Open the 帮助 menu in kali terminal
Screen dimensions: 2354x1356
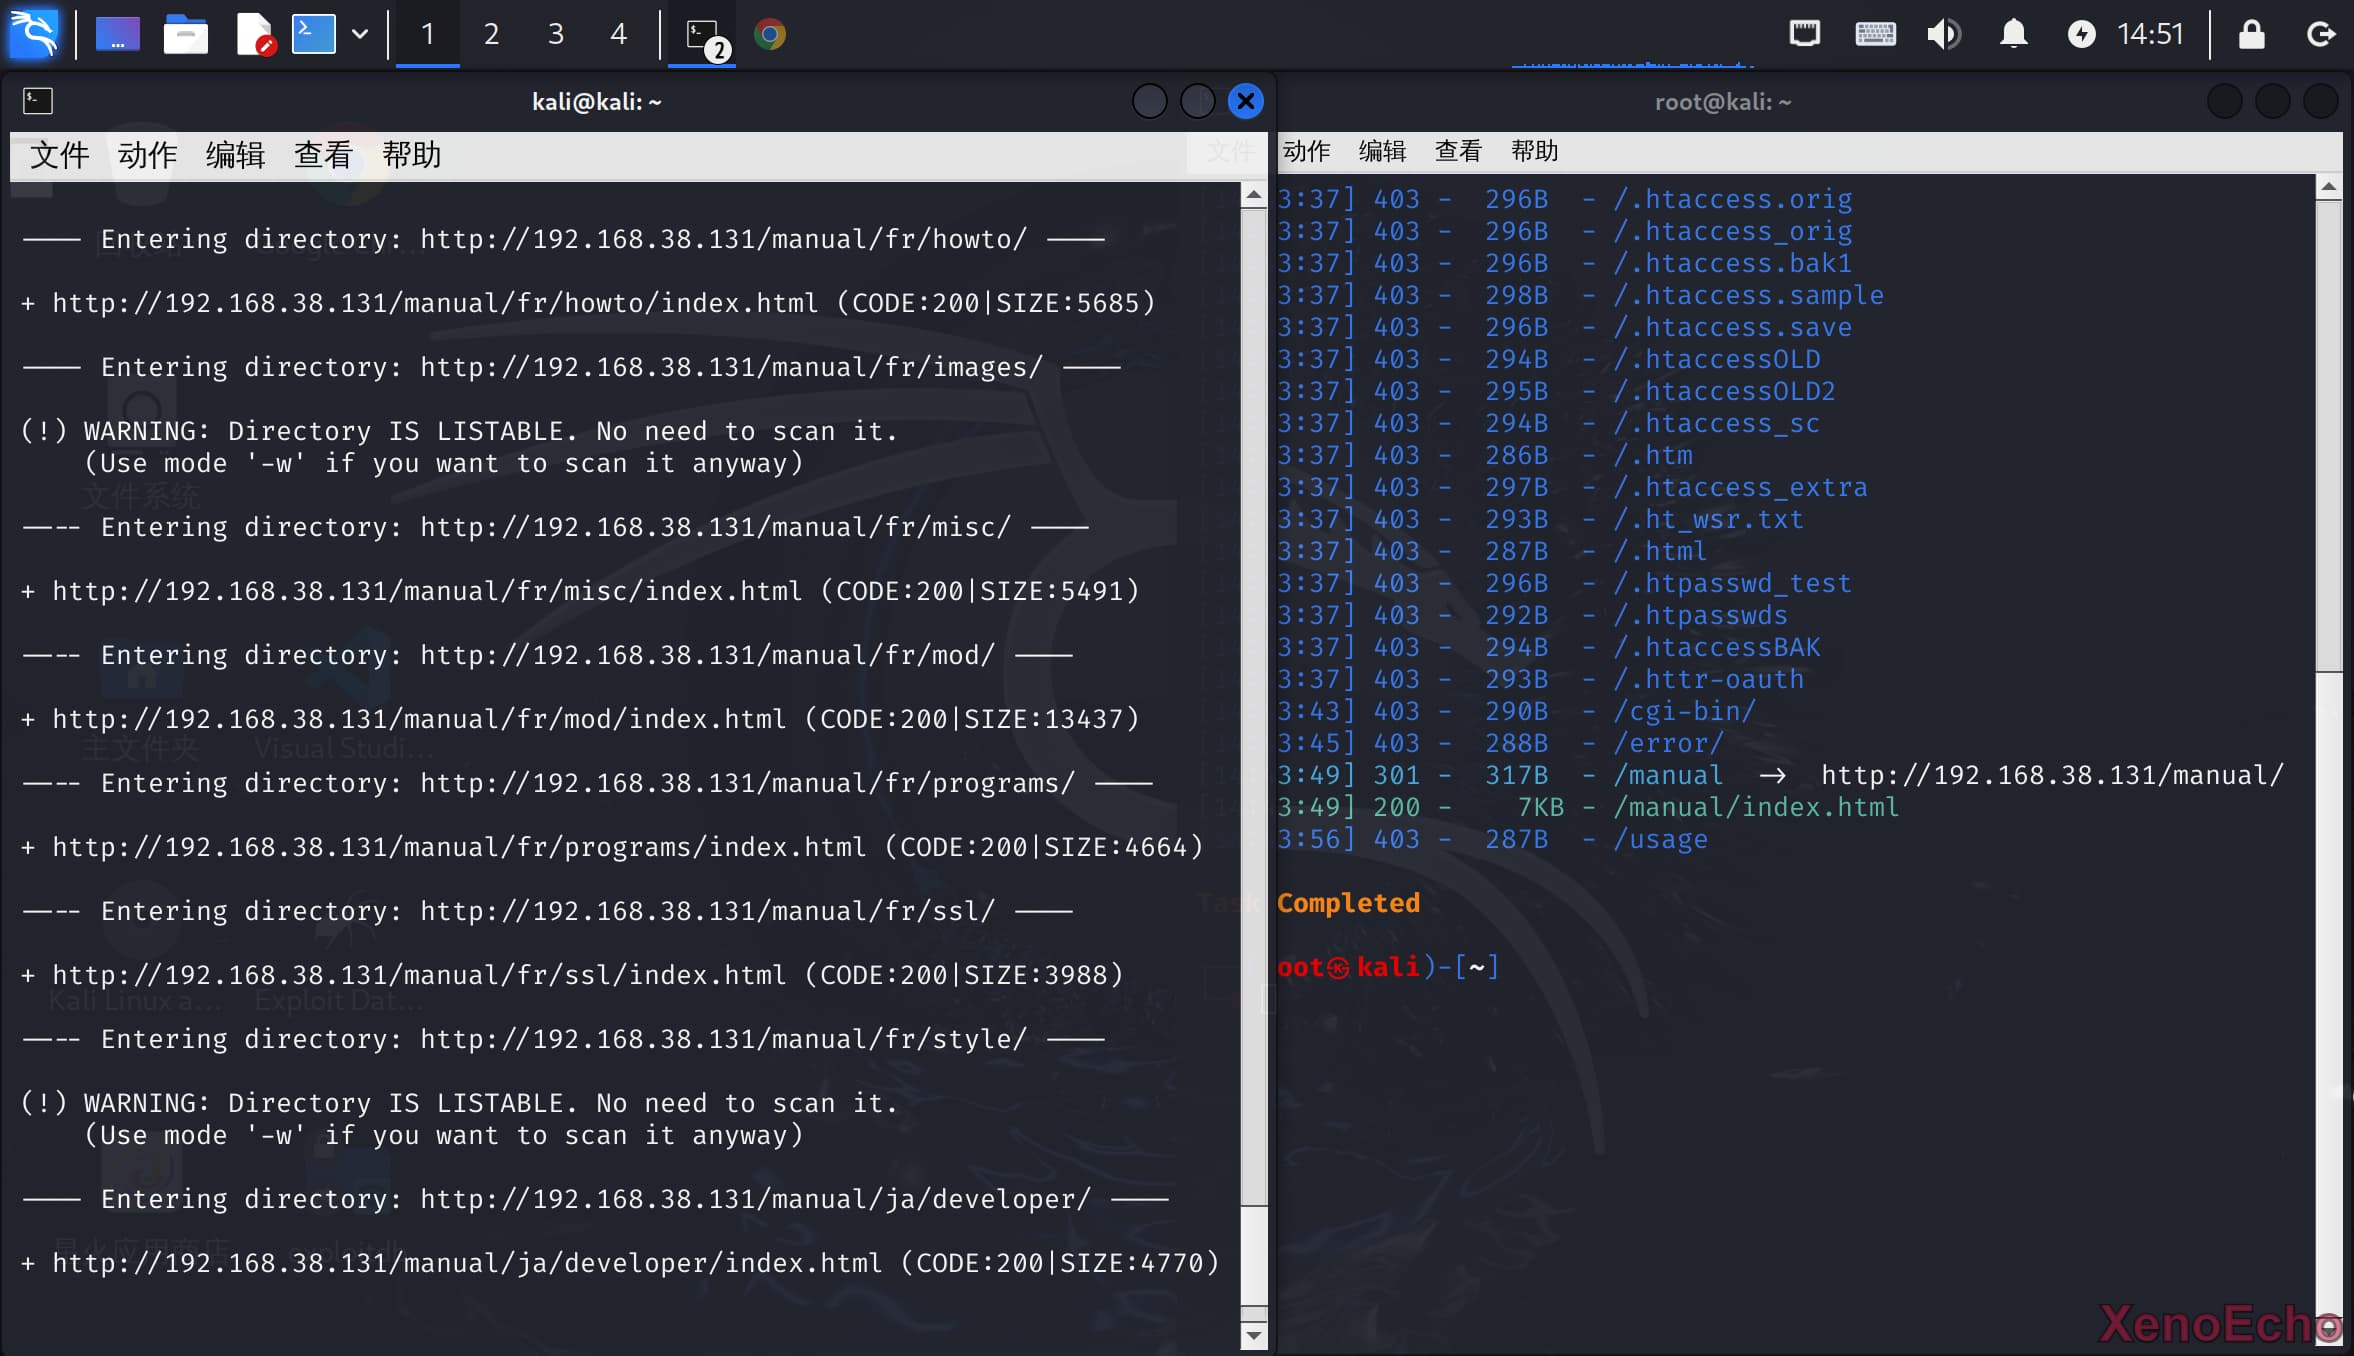[x=411, y=155]
